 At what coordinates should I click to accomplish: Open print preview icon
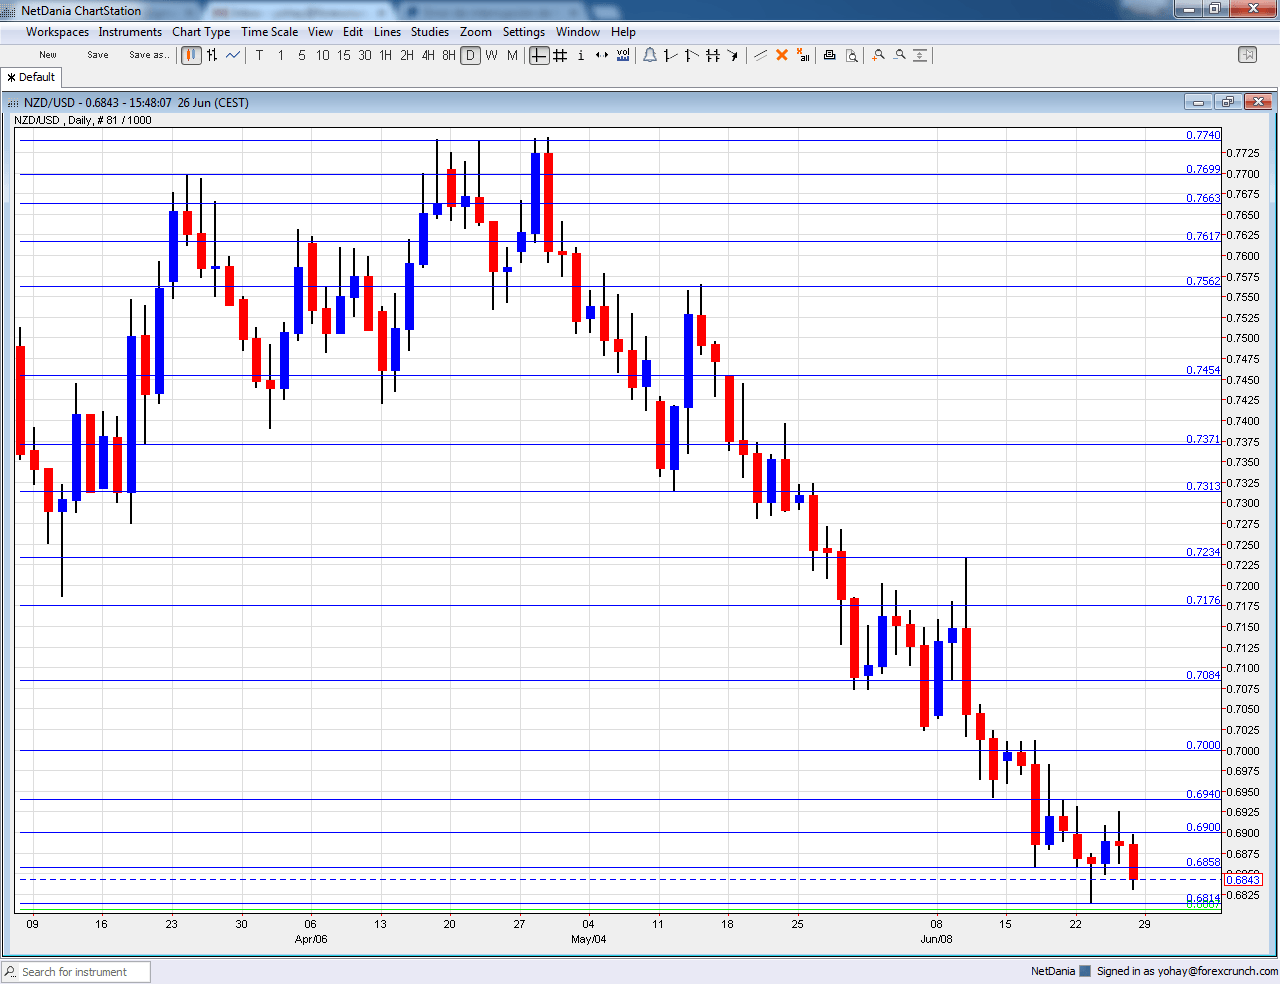click(851, 55)
